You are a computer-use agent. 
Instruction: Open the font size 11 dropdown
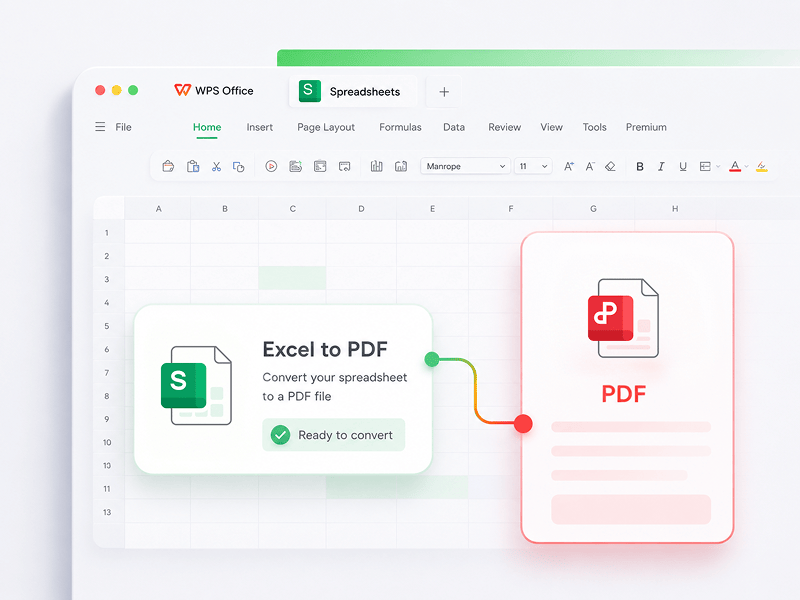[533, 166]
